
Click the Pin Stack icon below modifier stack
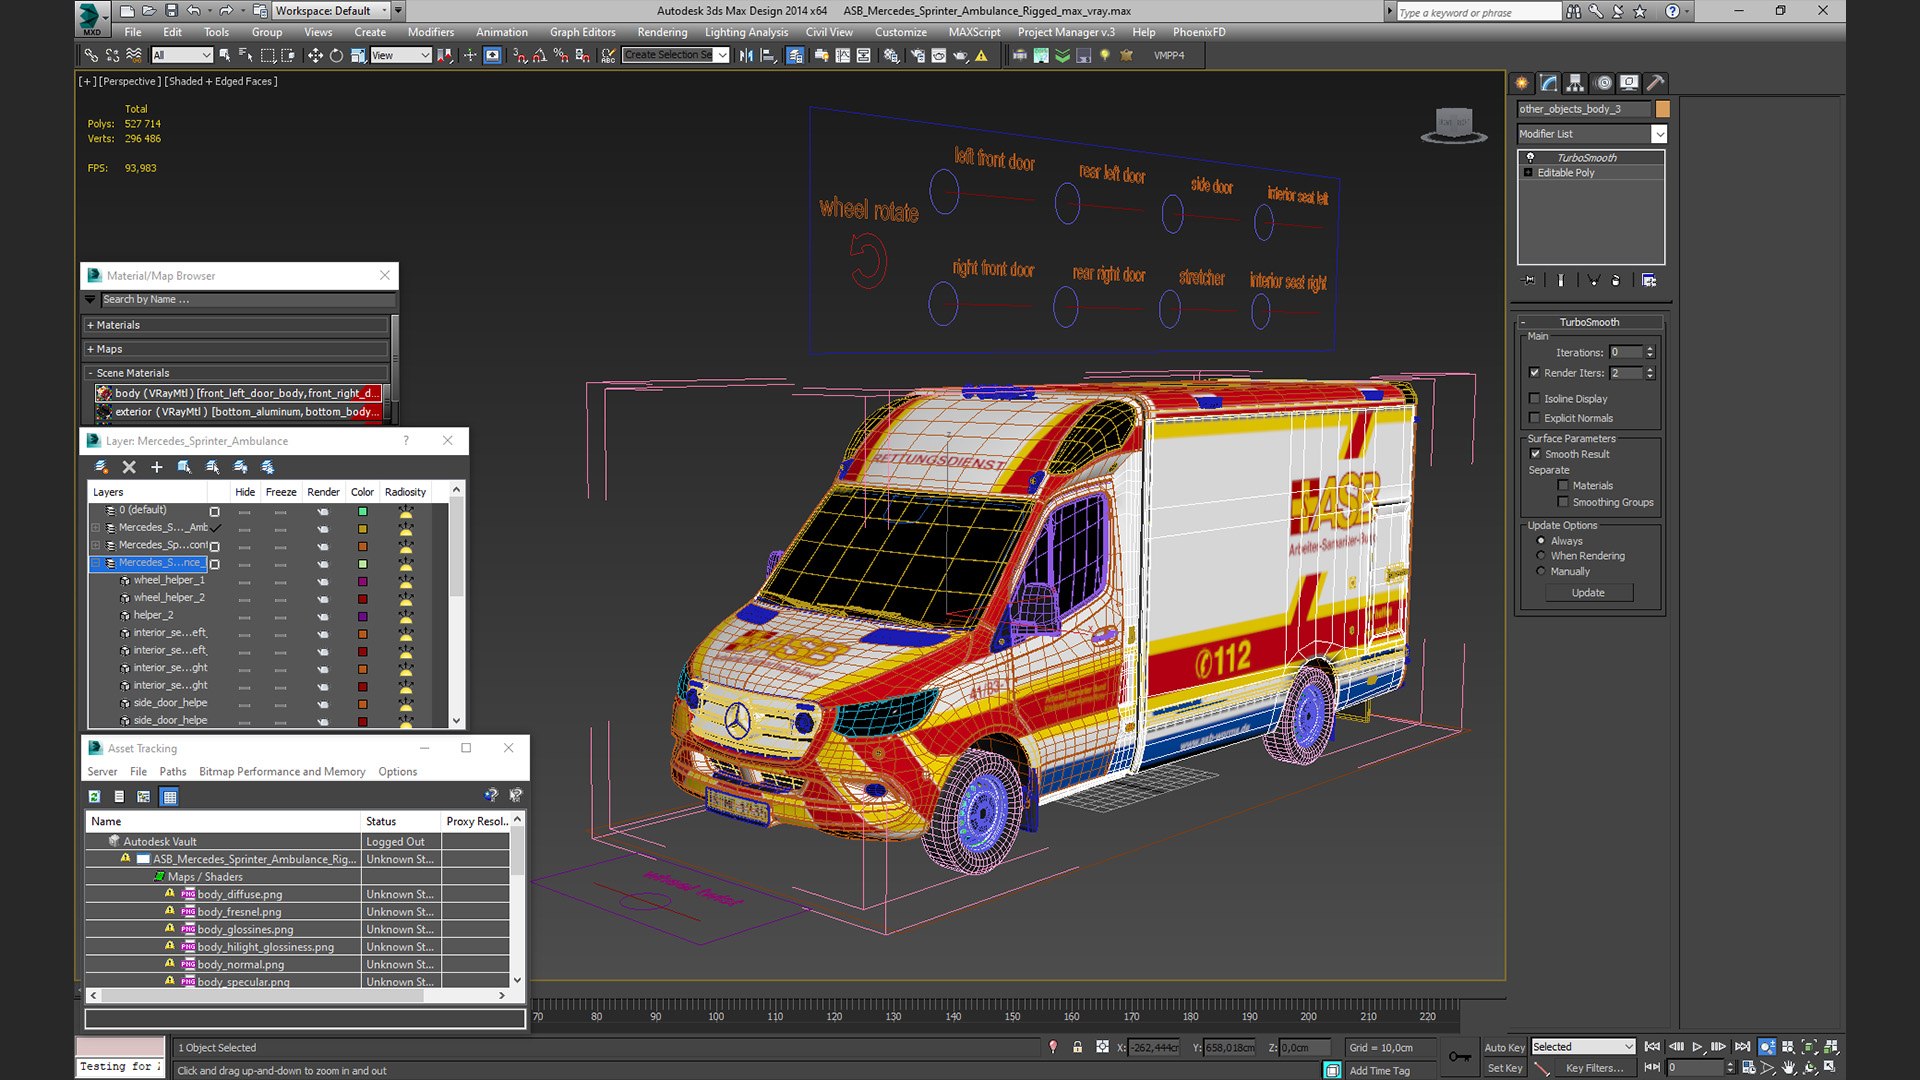[x=1528, y=280]
